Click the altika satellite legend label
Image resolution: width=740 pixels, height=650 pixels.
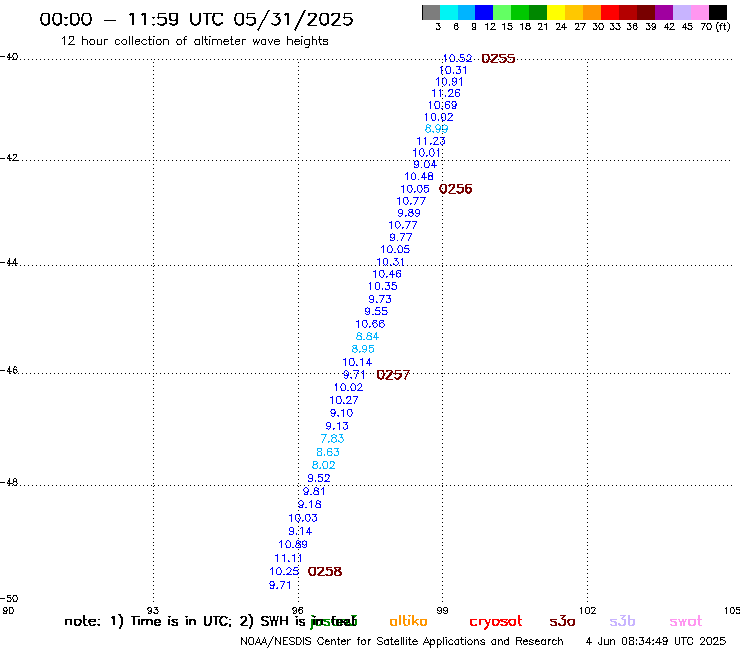tap(408, 621)
